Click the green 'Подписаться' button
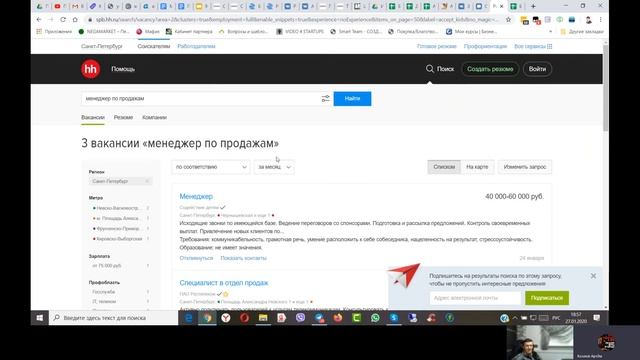Screen dimensions: 640x360 pos(547,298)
